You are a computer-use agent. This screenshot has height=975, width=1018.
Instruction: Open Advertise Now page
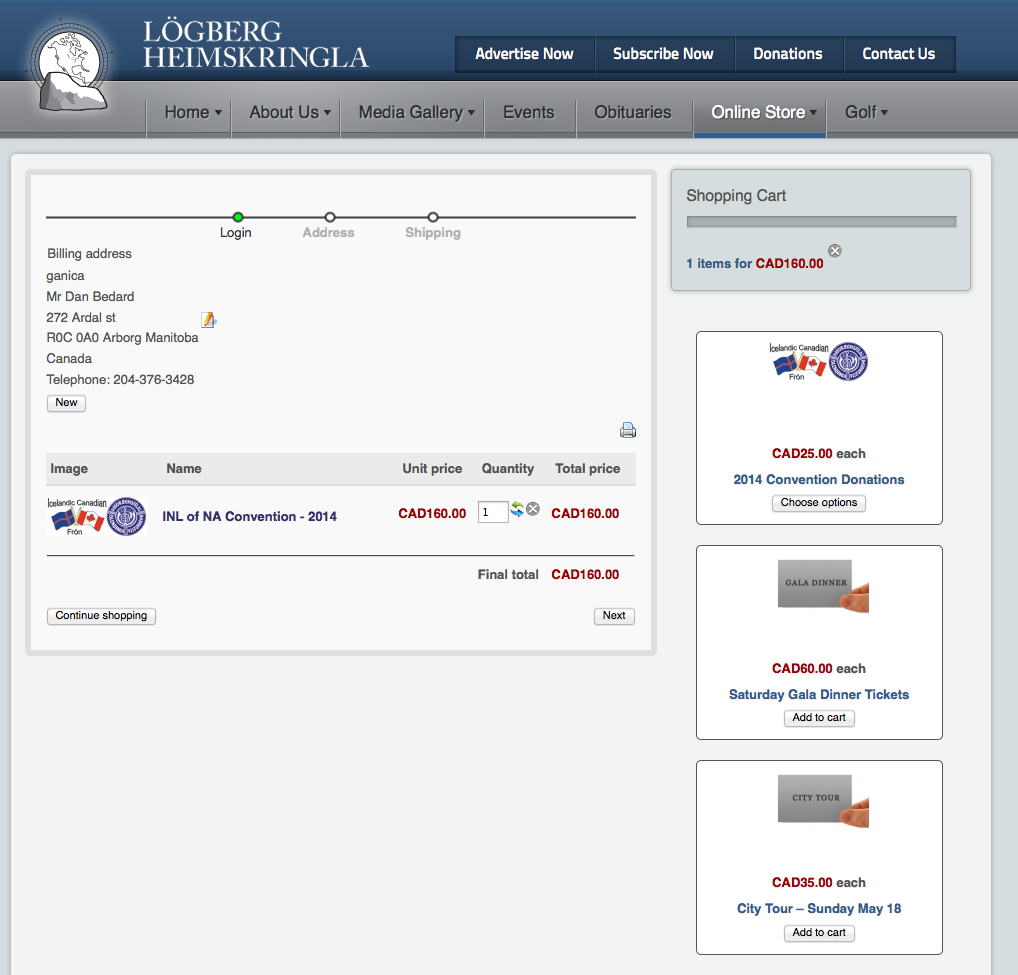pos(525,54)
